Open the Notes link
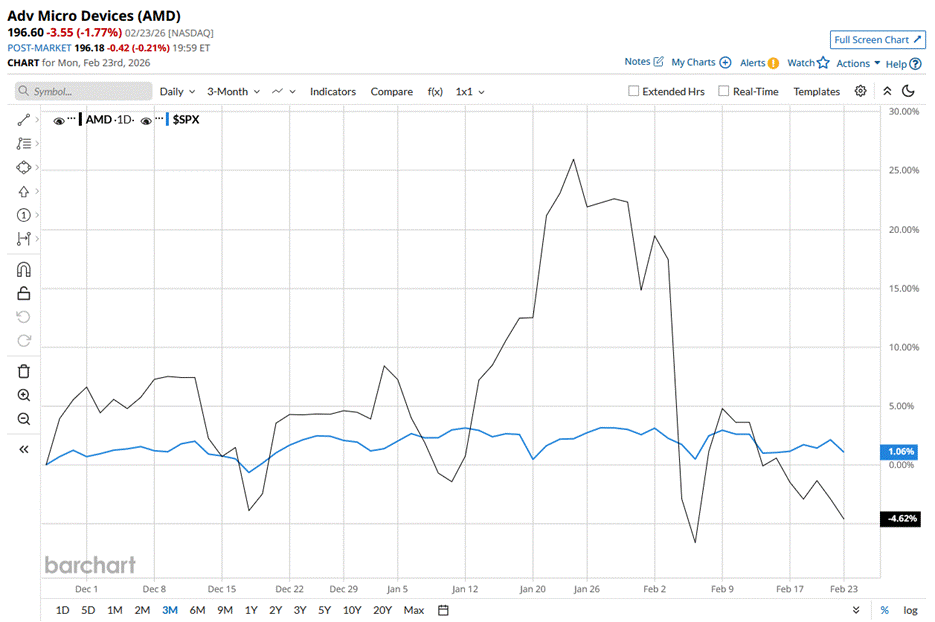The image size is (935, 622). [637, 61]
